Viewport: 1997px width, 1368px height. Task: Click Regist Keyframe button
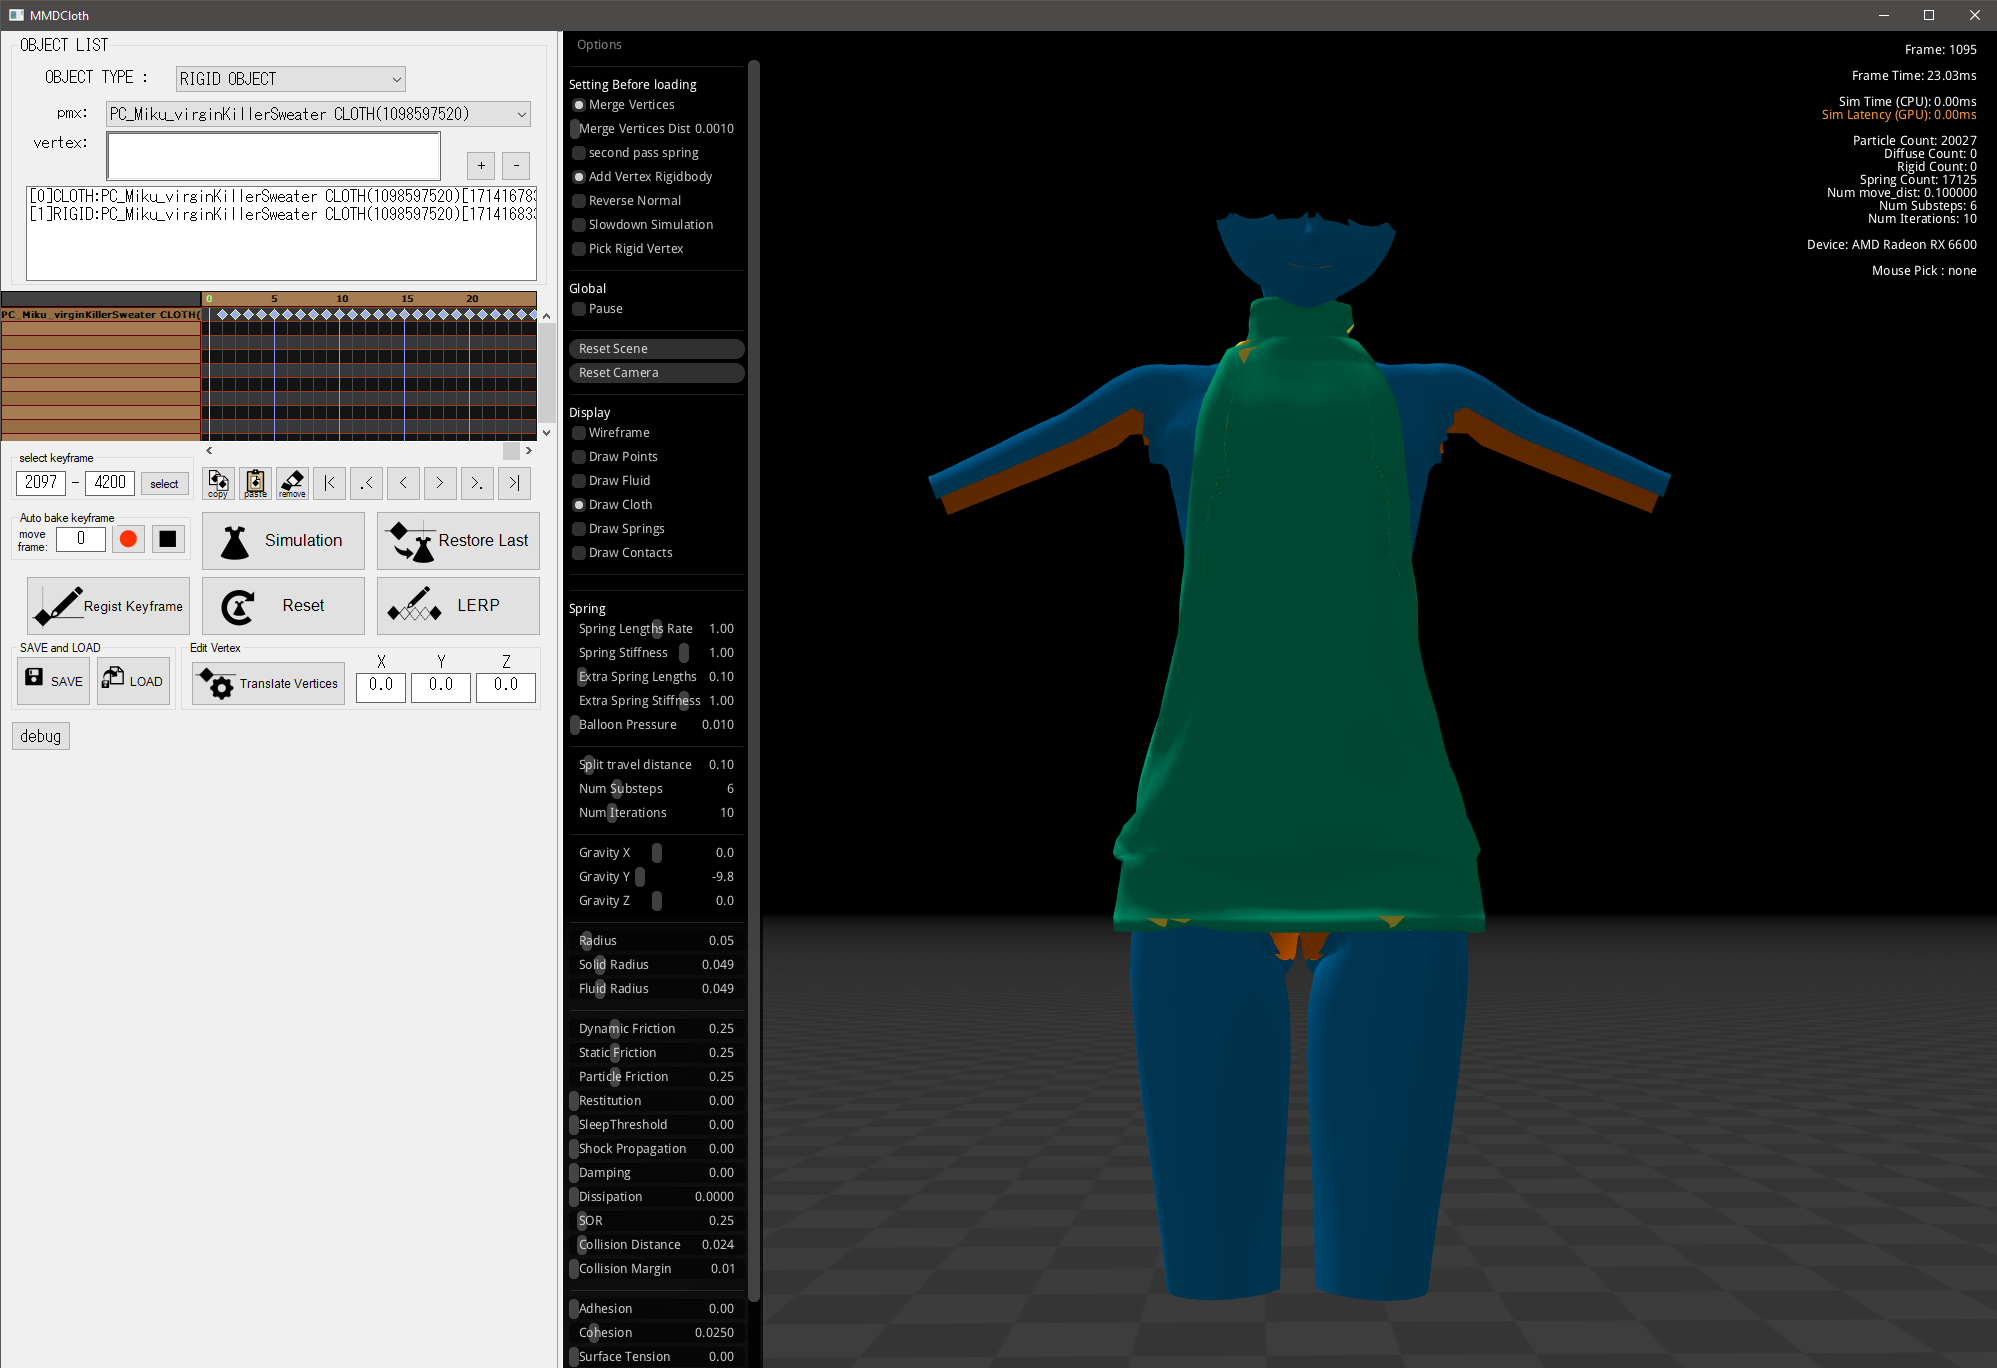click(x=108, y=606)
